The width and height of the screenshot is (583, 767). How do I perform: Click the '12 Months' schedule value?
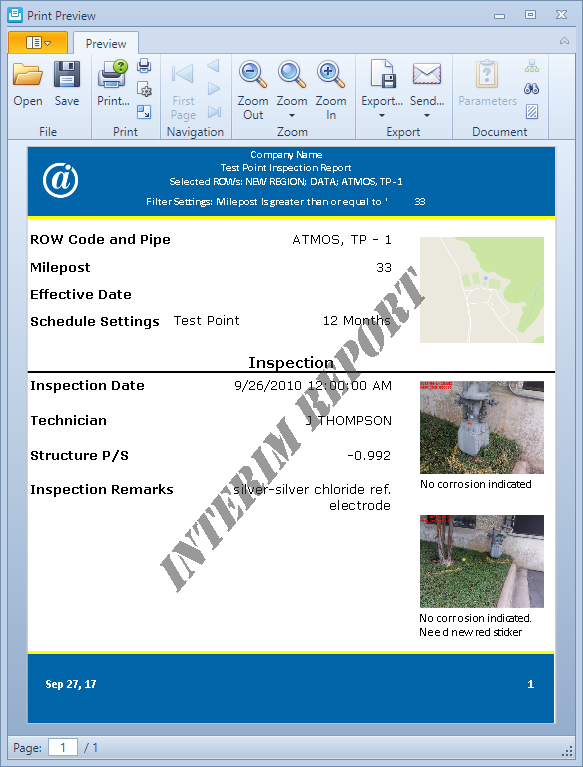pyautogui.click(x=357, y=321)
